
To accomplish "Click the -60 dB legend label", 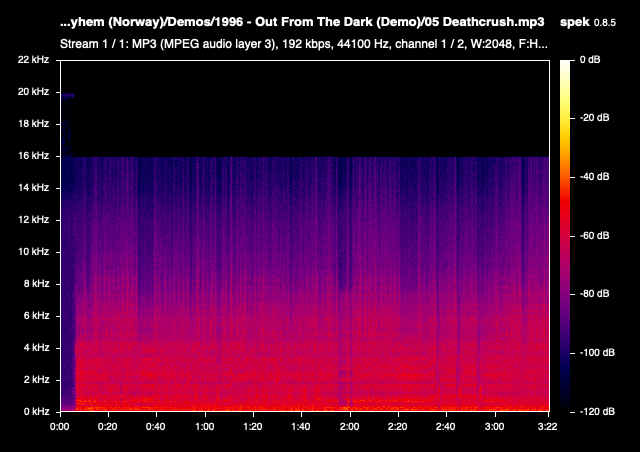I will click(594, 236).
